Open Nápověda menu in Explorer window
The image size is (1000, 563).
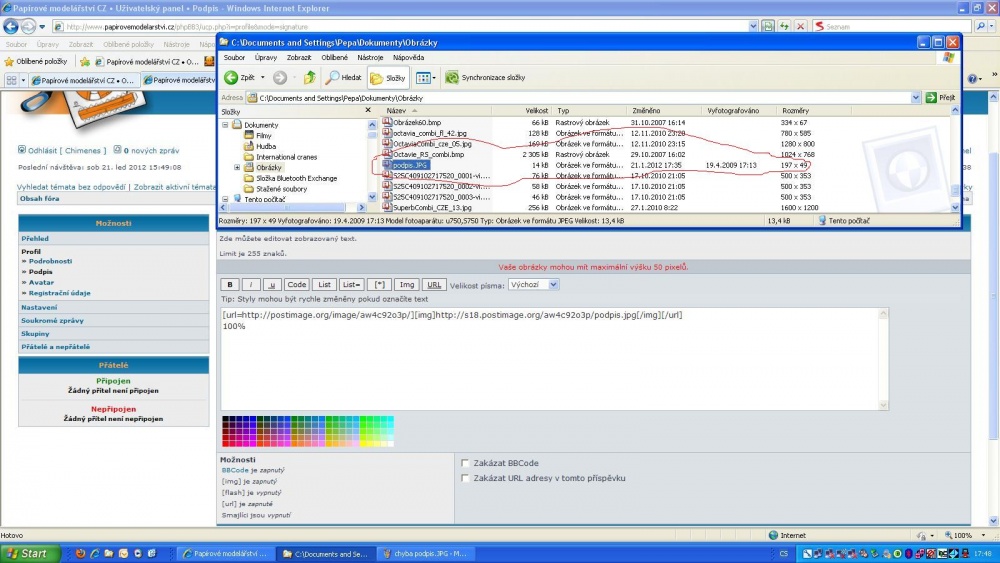point(408,57)
